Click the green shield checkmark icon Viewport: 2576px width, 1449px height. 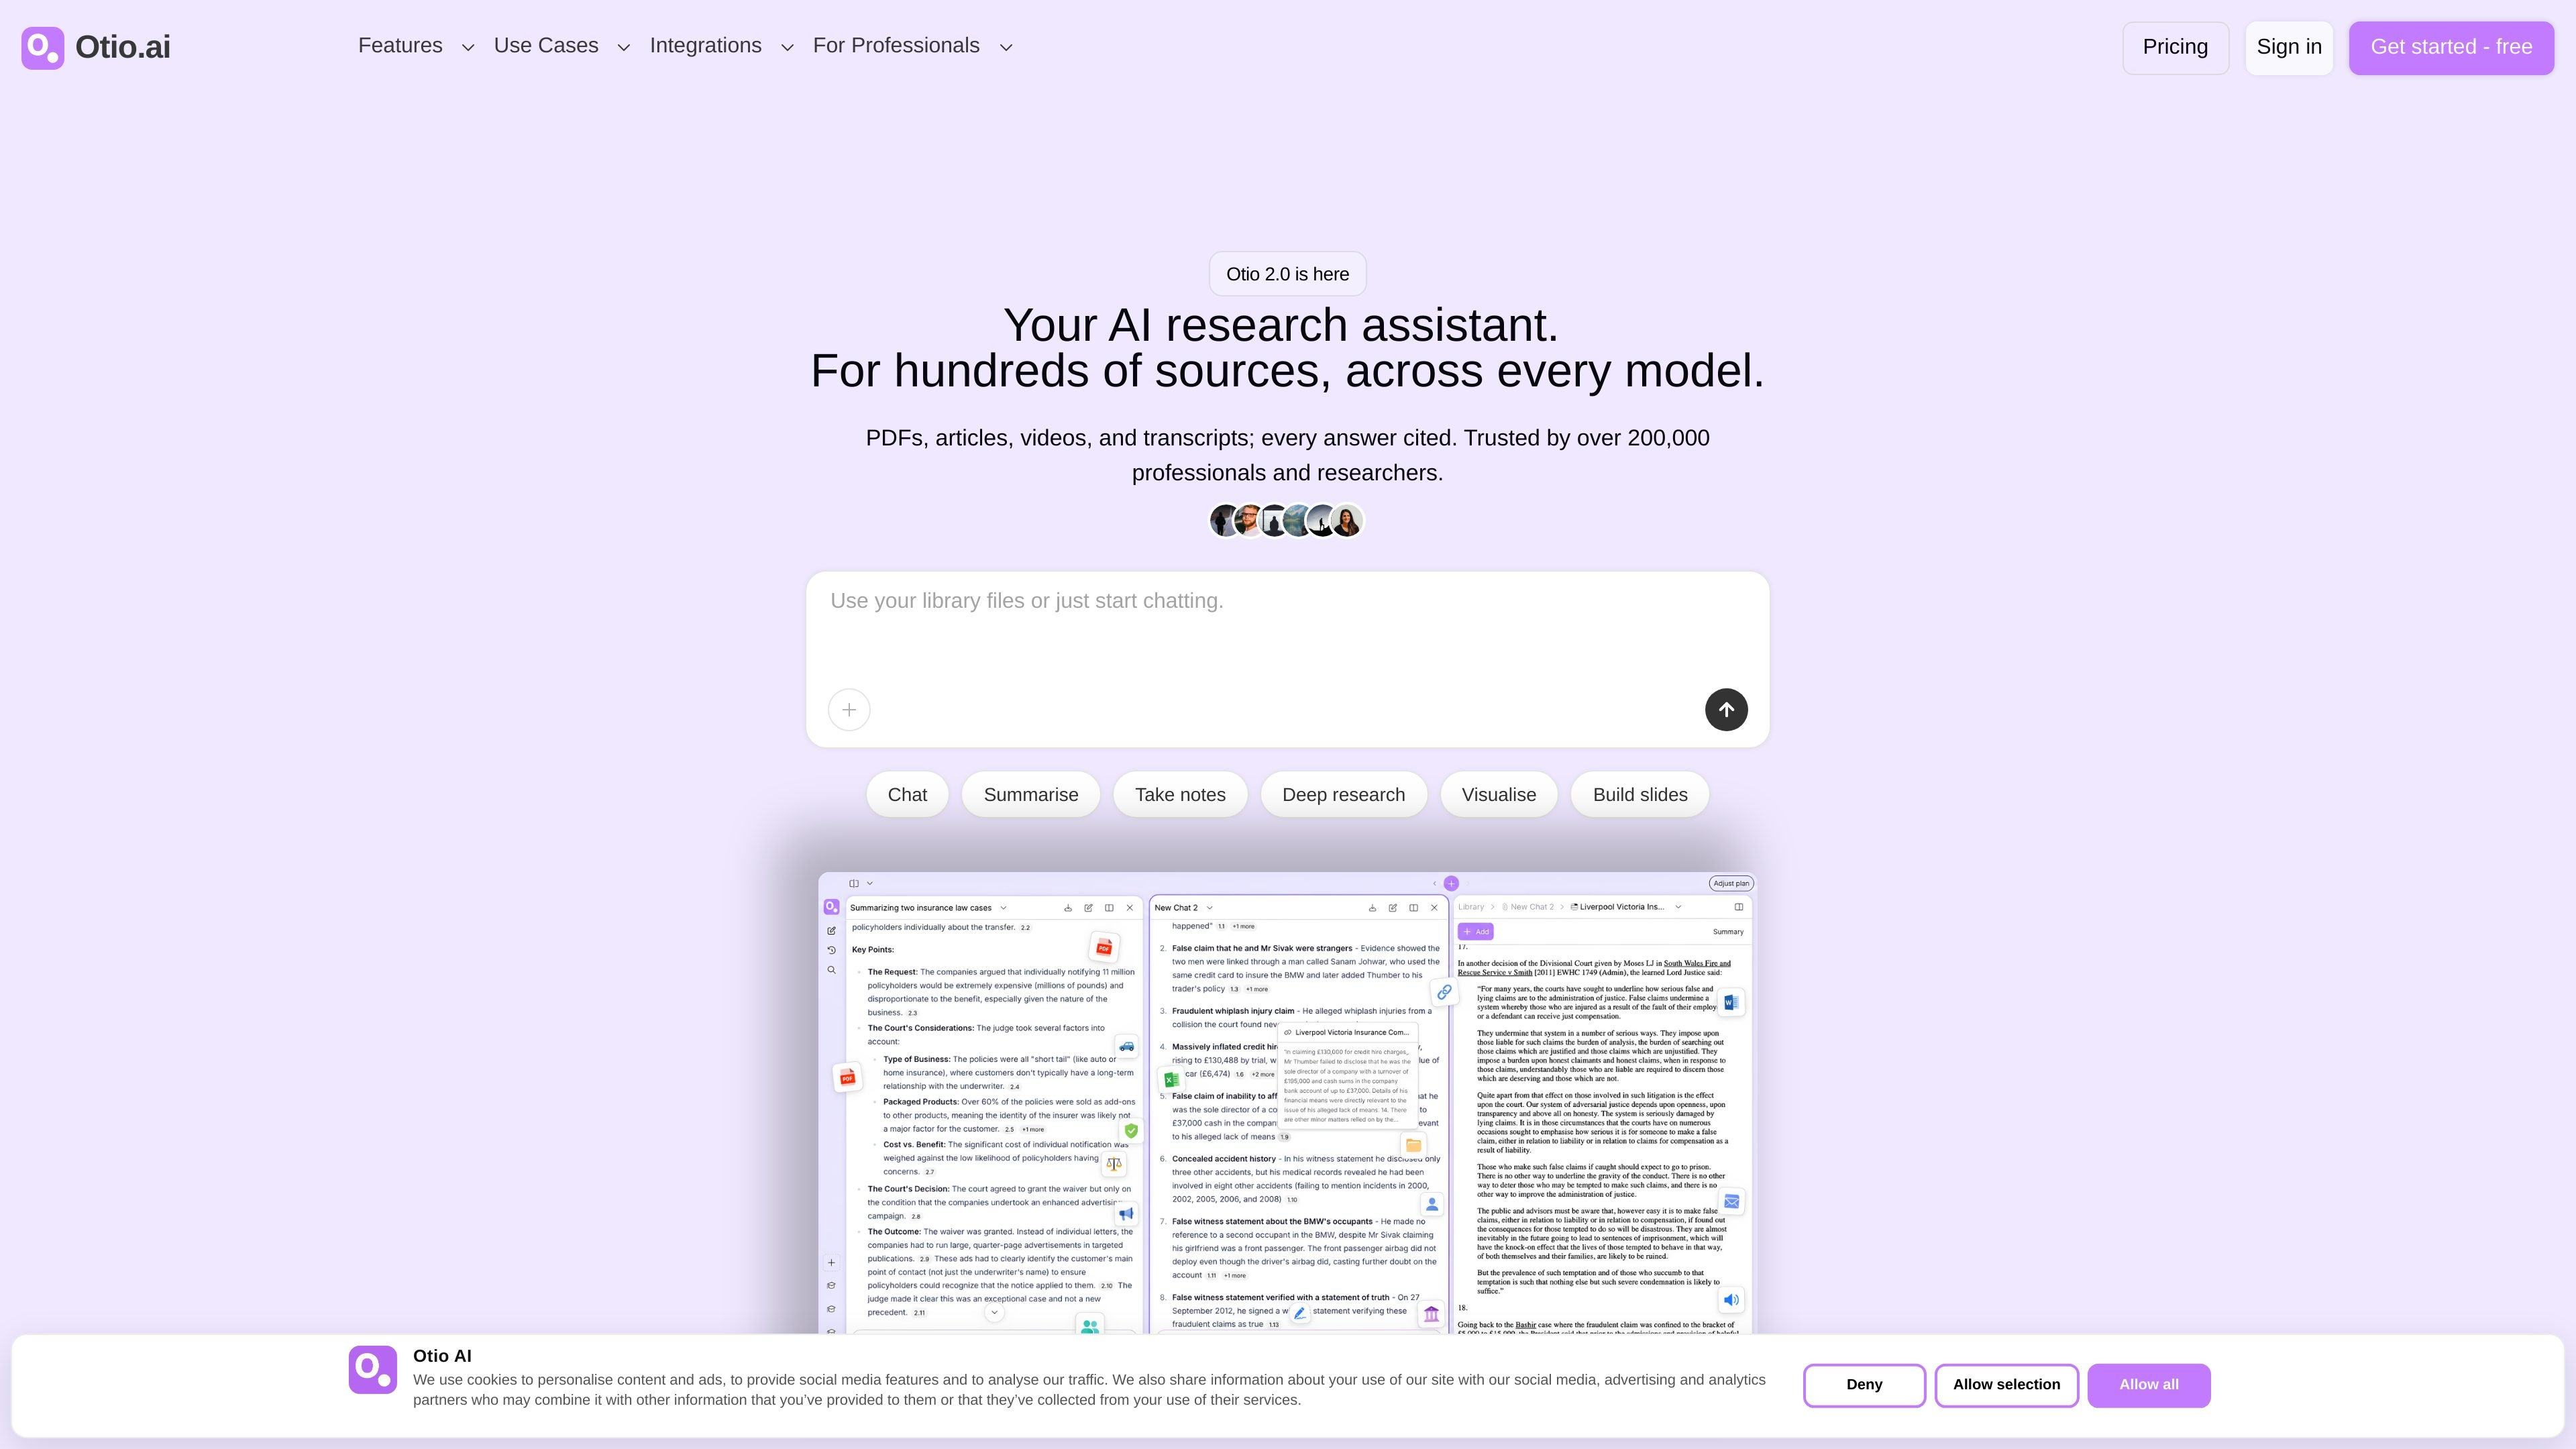[1131, 1131]
